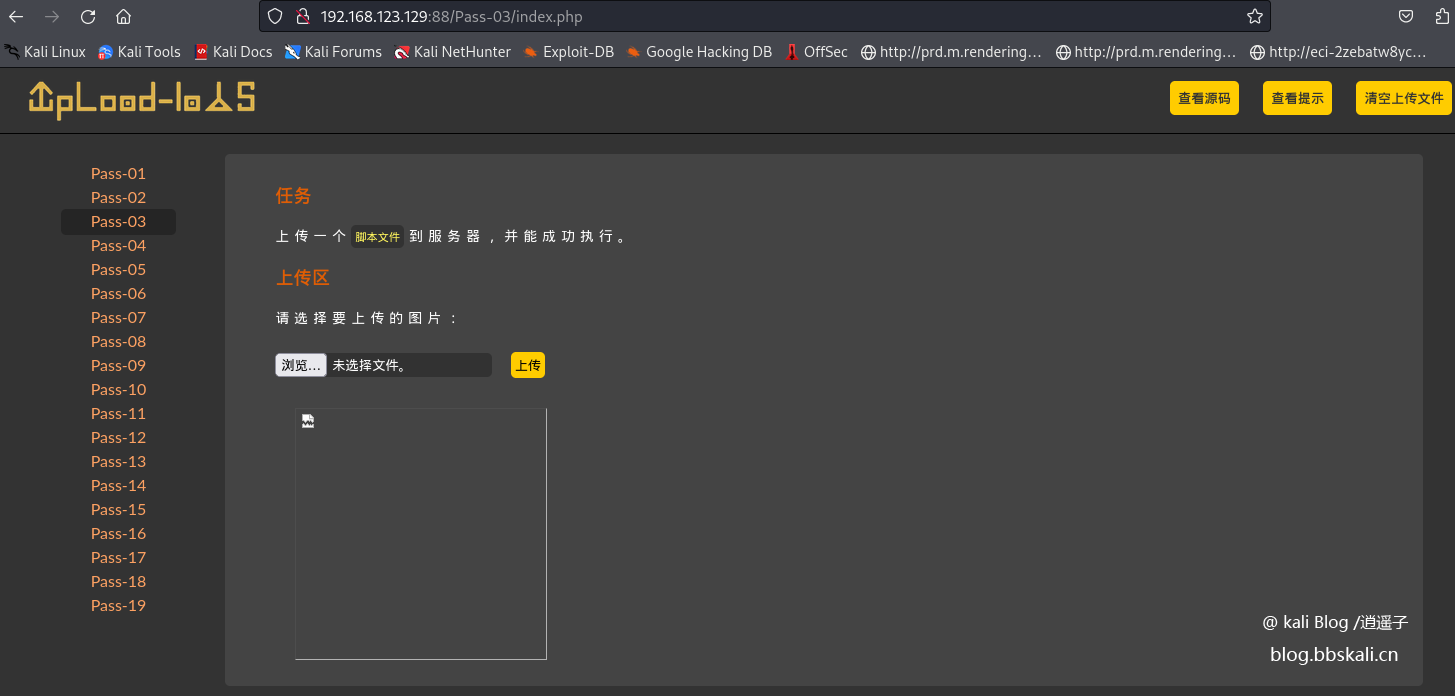Open the extensions puzzle icon
Viewport: 1455px width, 696px height.
pos(1441,16)
